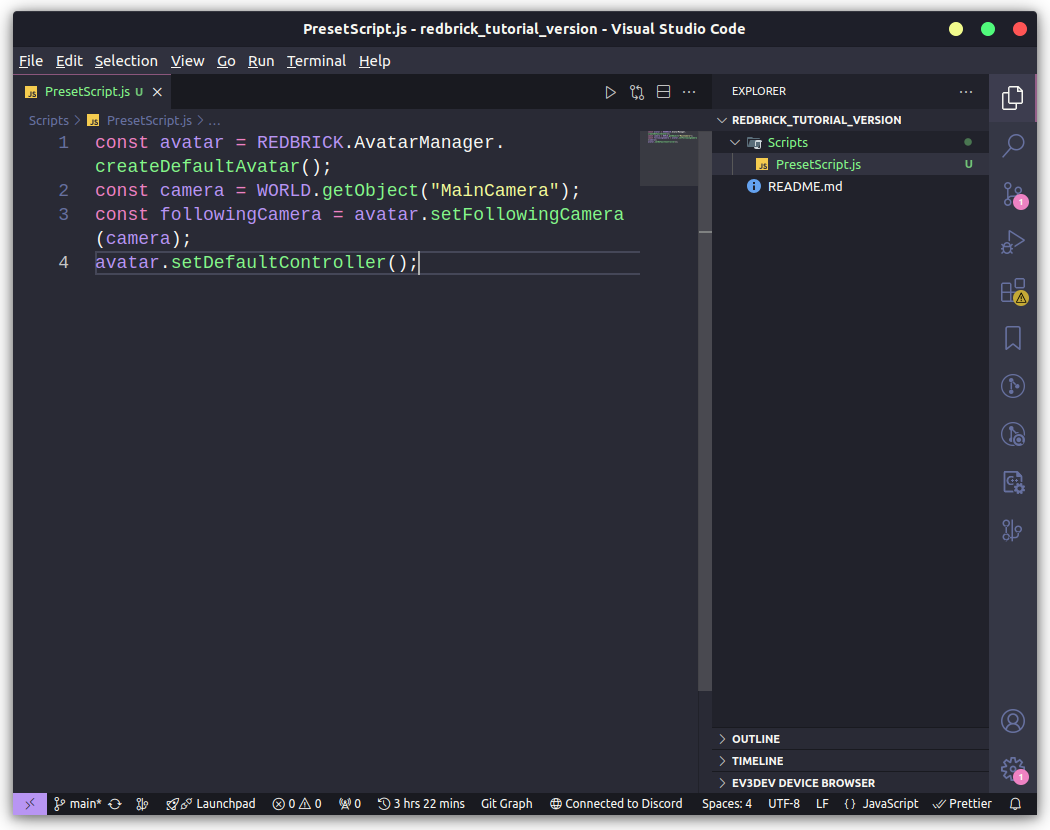Collapse the REDBRICK_TUTORIAL_VERSION folder section

[x=850, y=120]
